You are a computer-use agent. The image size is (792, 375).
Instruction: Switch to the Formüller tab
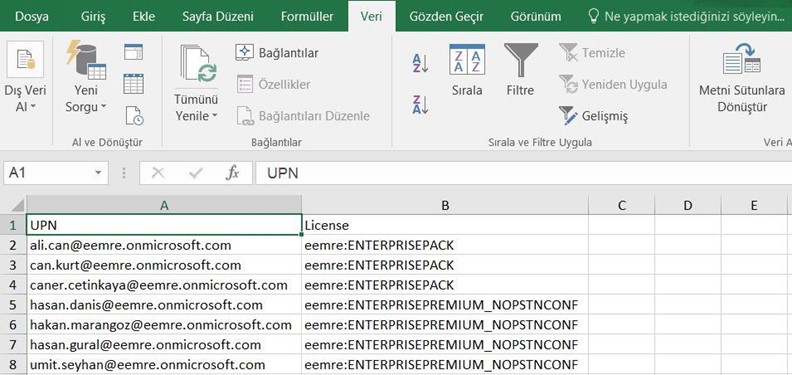tap(307, 17)
